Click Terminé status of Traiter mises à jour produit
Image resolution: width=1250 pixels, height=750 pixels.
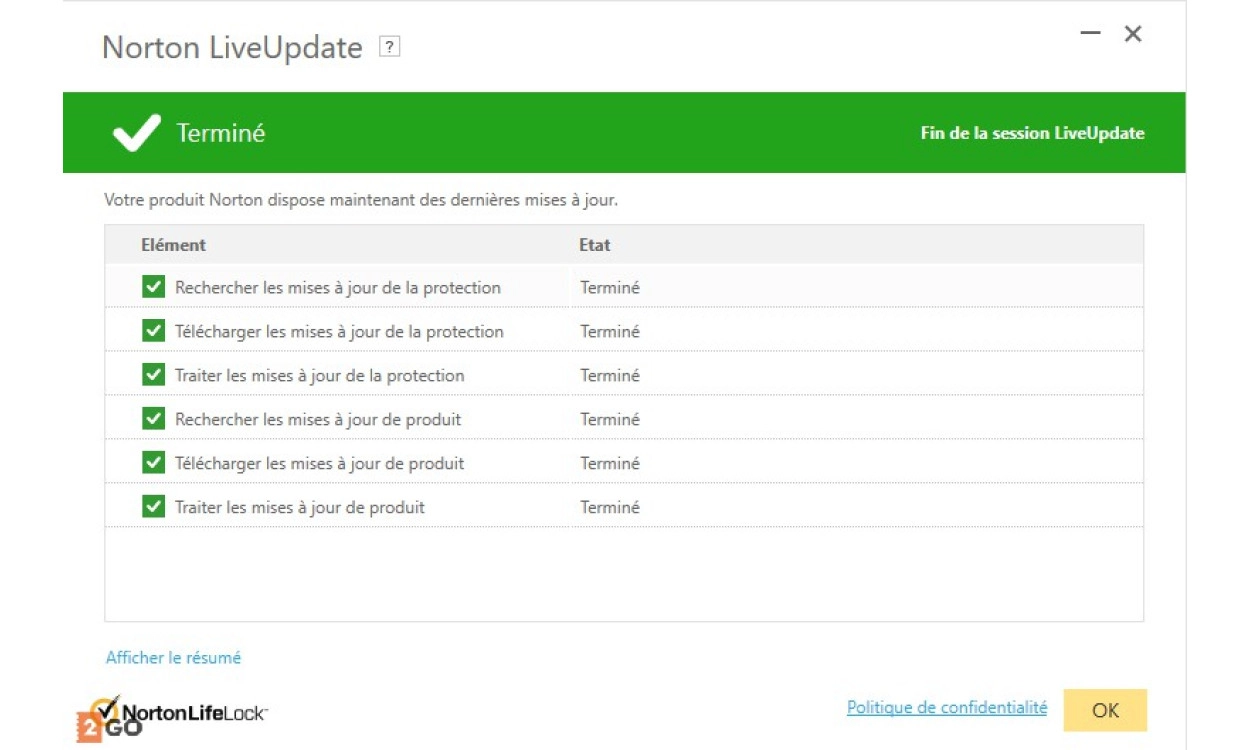pos(609,507)
